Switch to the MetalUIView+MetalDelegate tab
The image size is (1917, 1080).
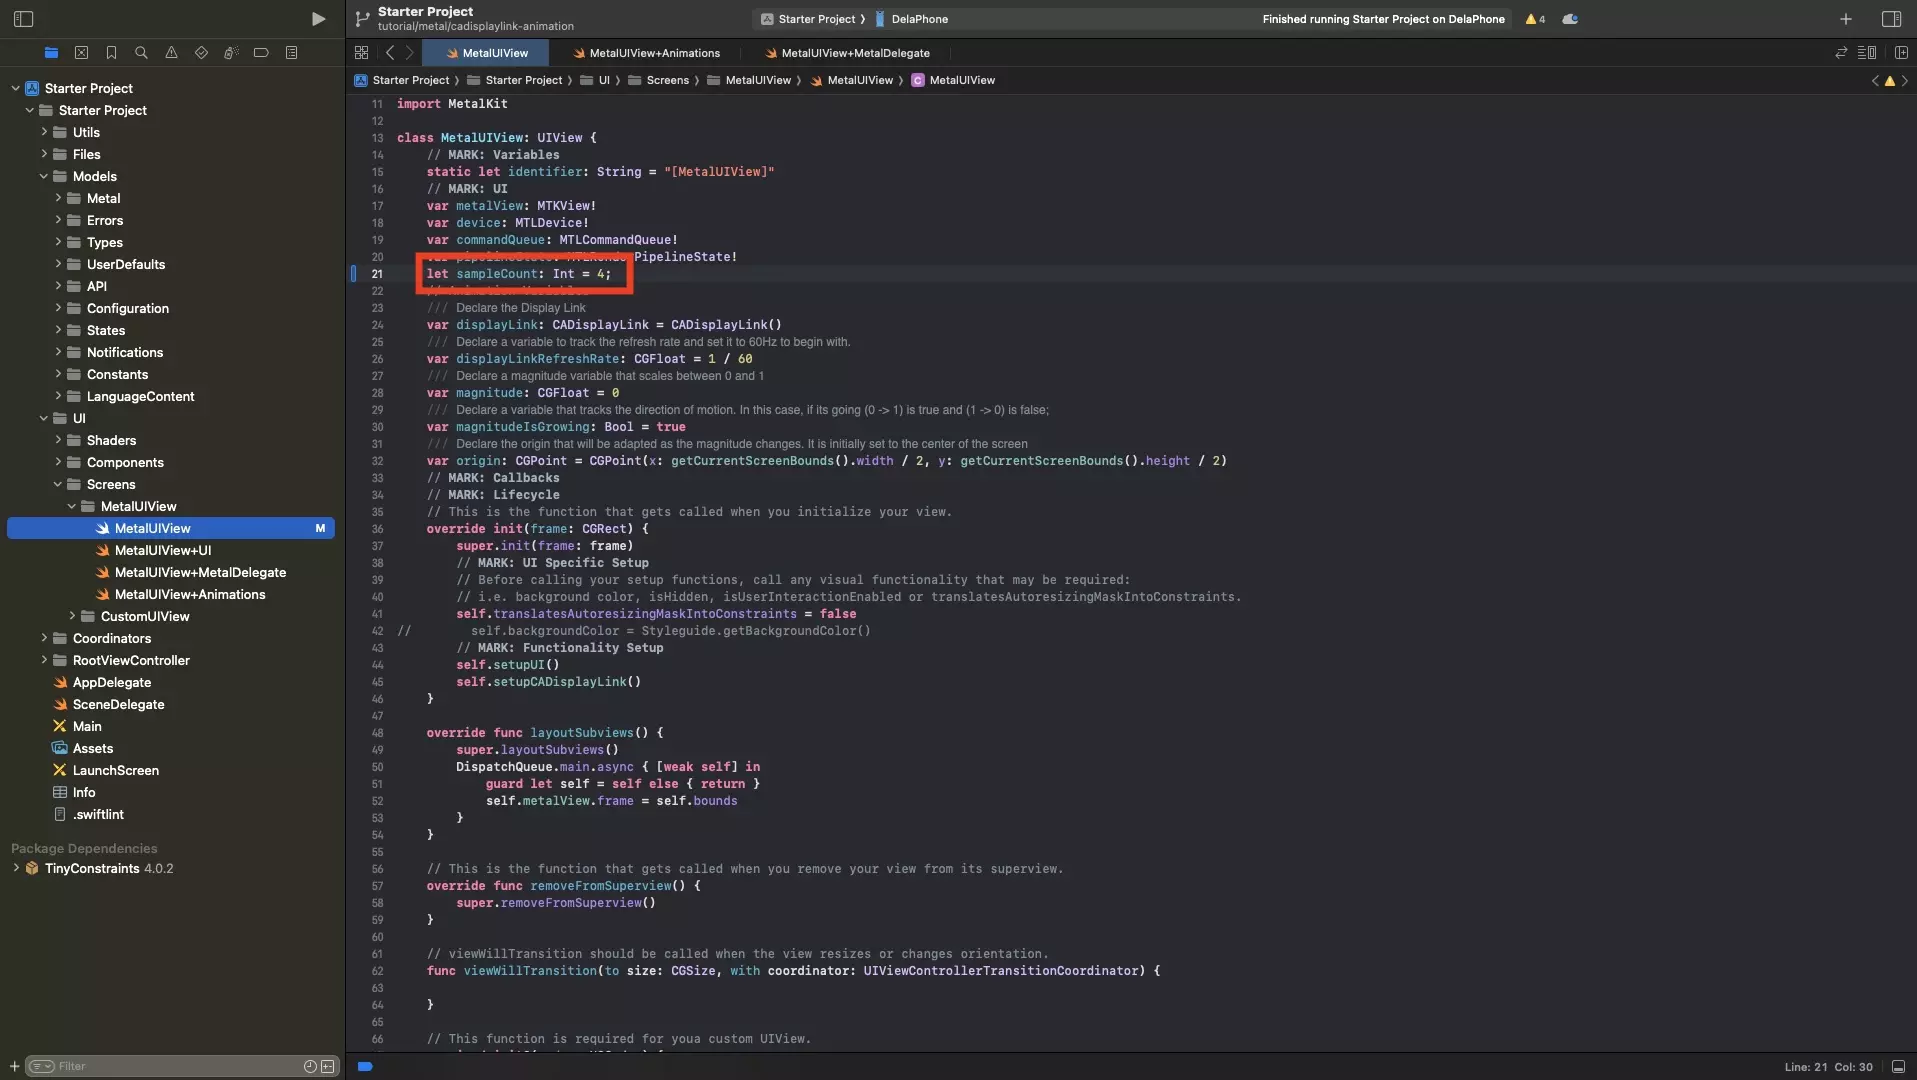pos(846,53)
